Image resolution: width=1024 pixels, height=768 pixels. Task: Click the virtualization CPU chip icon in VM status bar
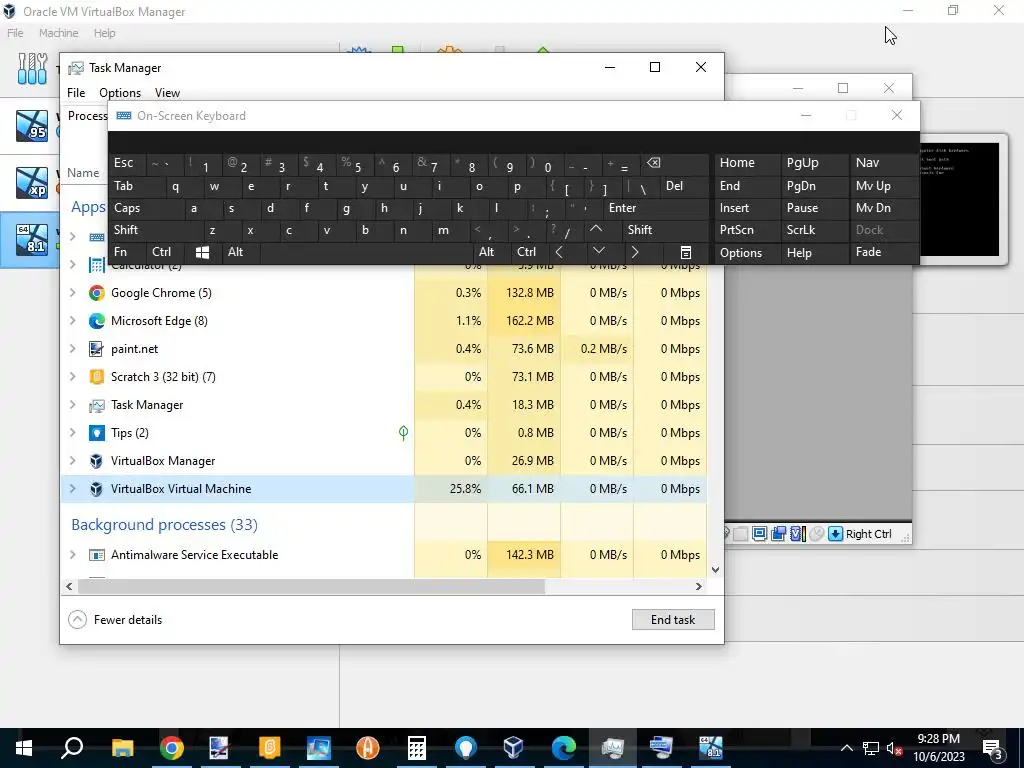click(x=797, y=534)
